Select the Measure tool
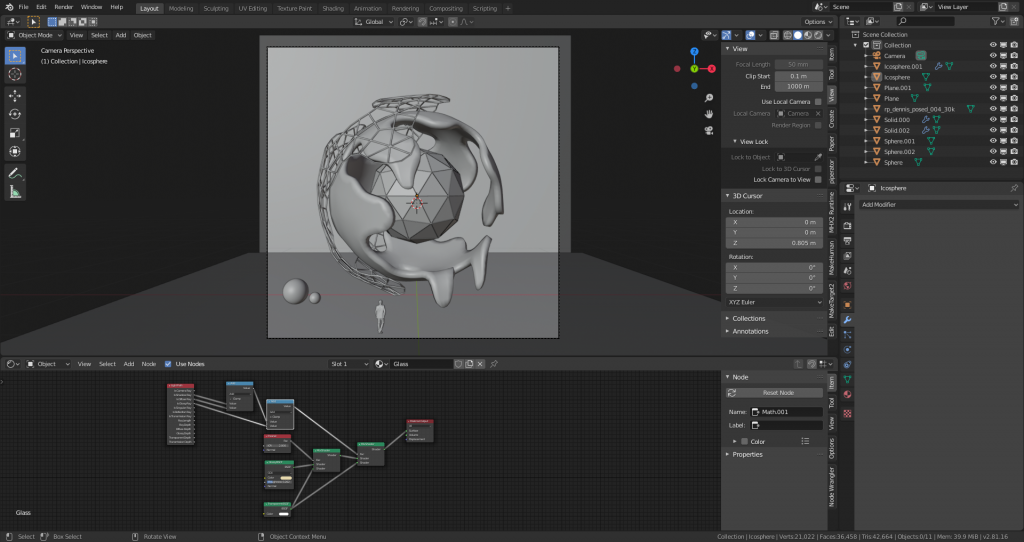 coord(14,192)
